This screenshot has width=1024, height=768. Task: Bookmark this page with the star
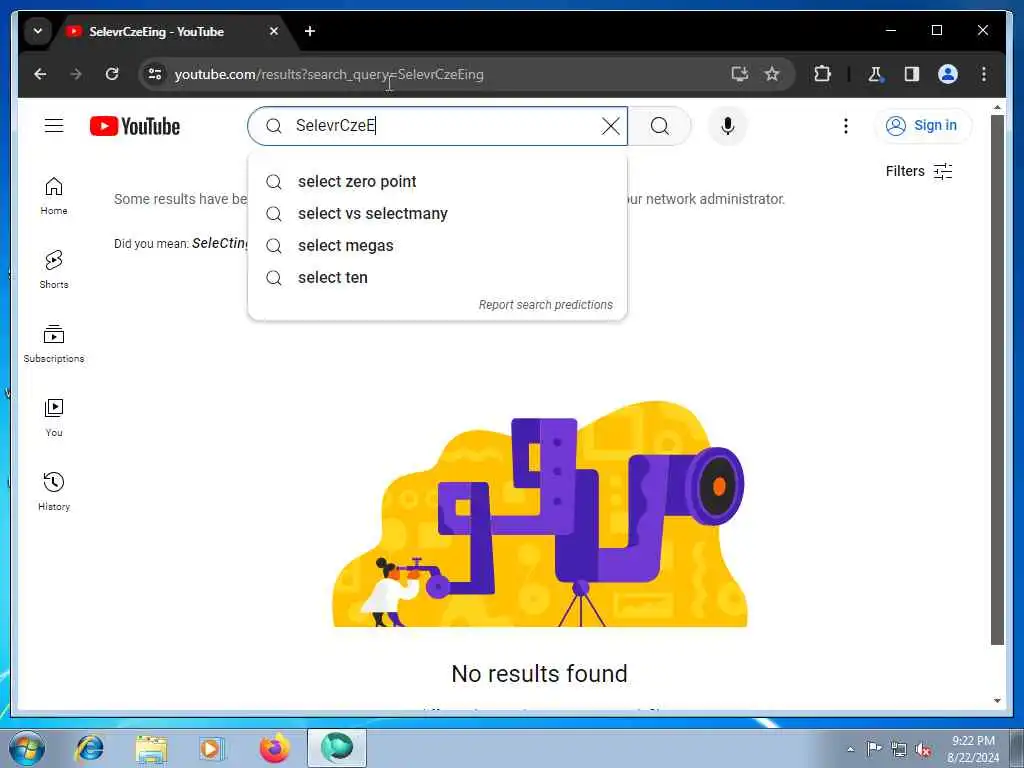[772, 74]
